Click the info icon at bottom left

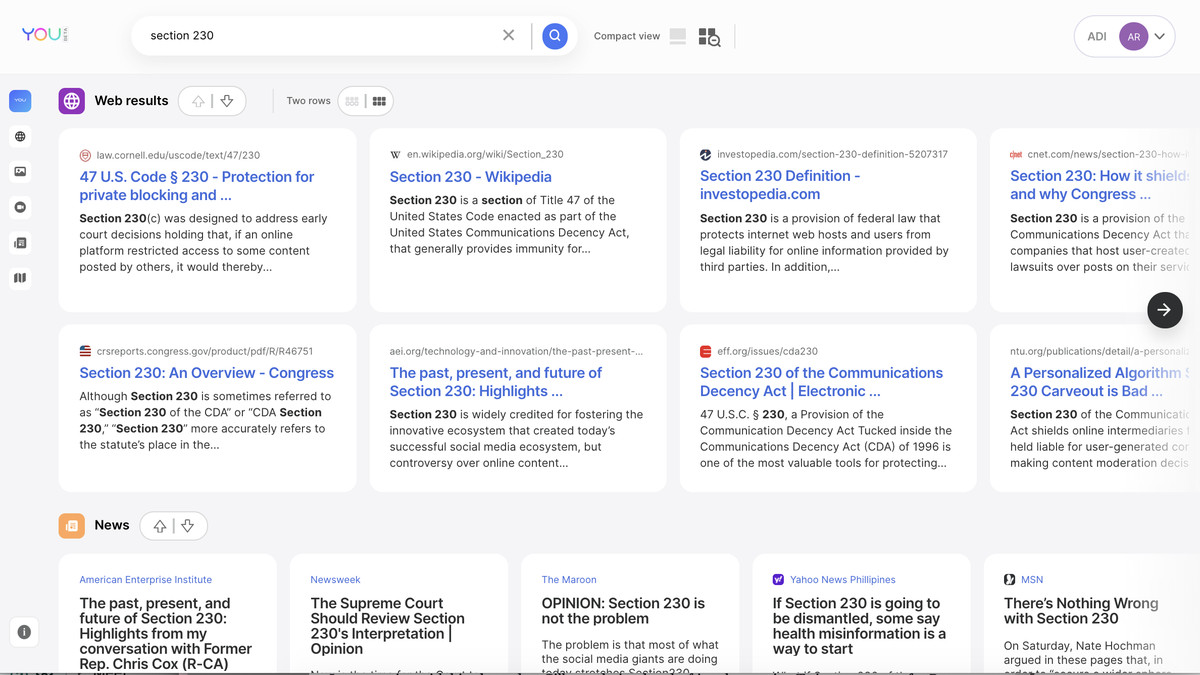coord(24,632)
